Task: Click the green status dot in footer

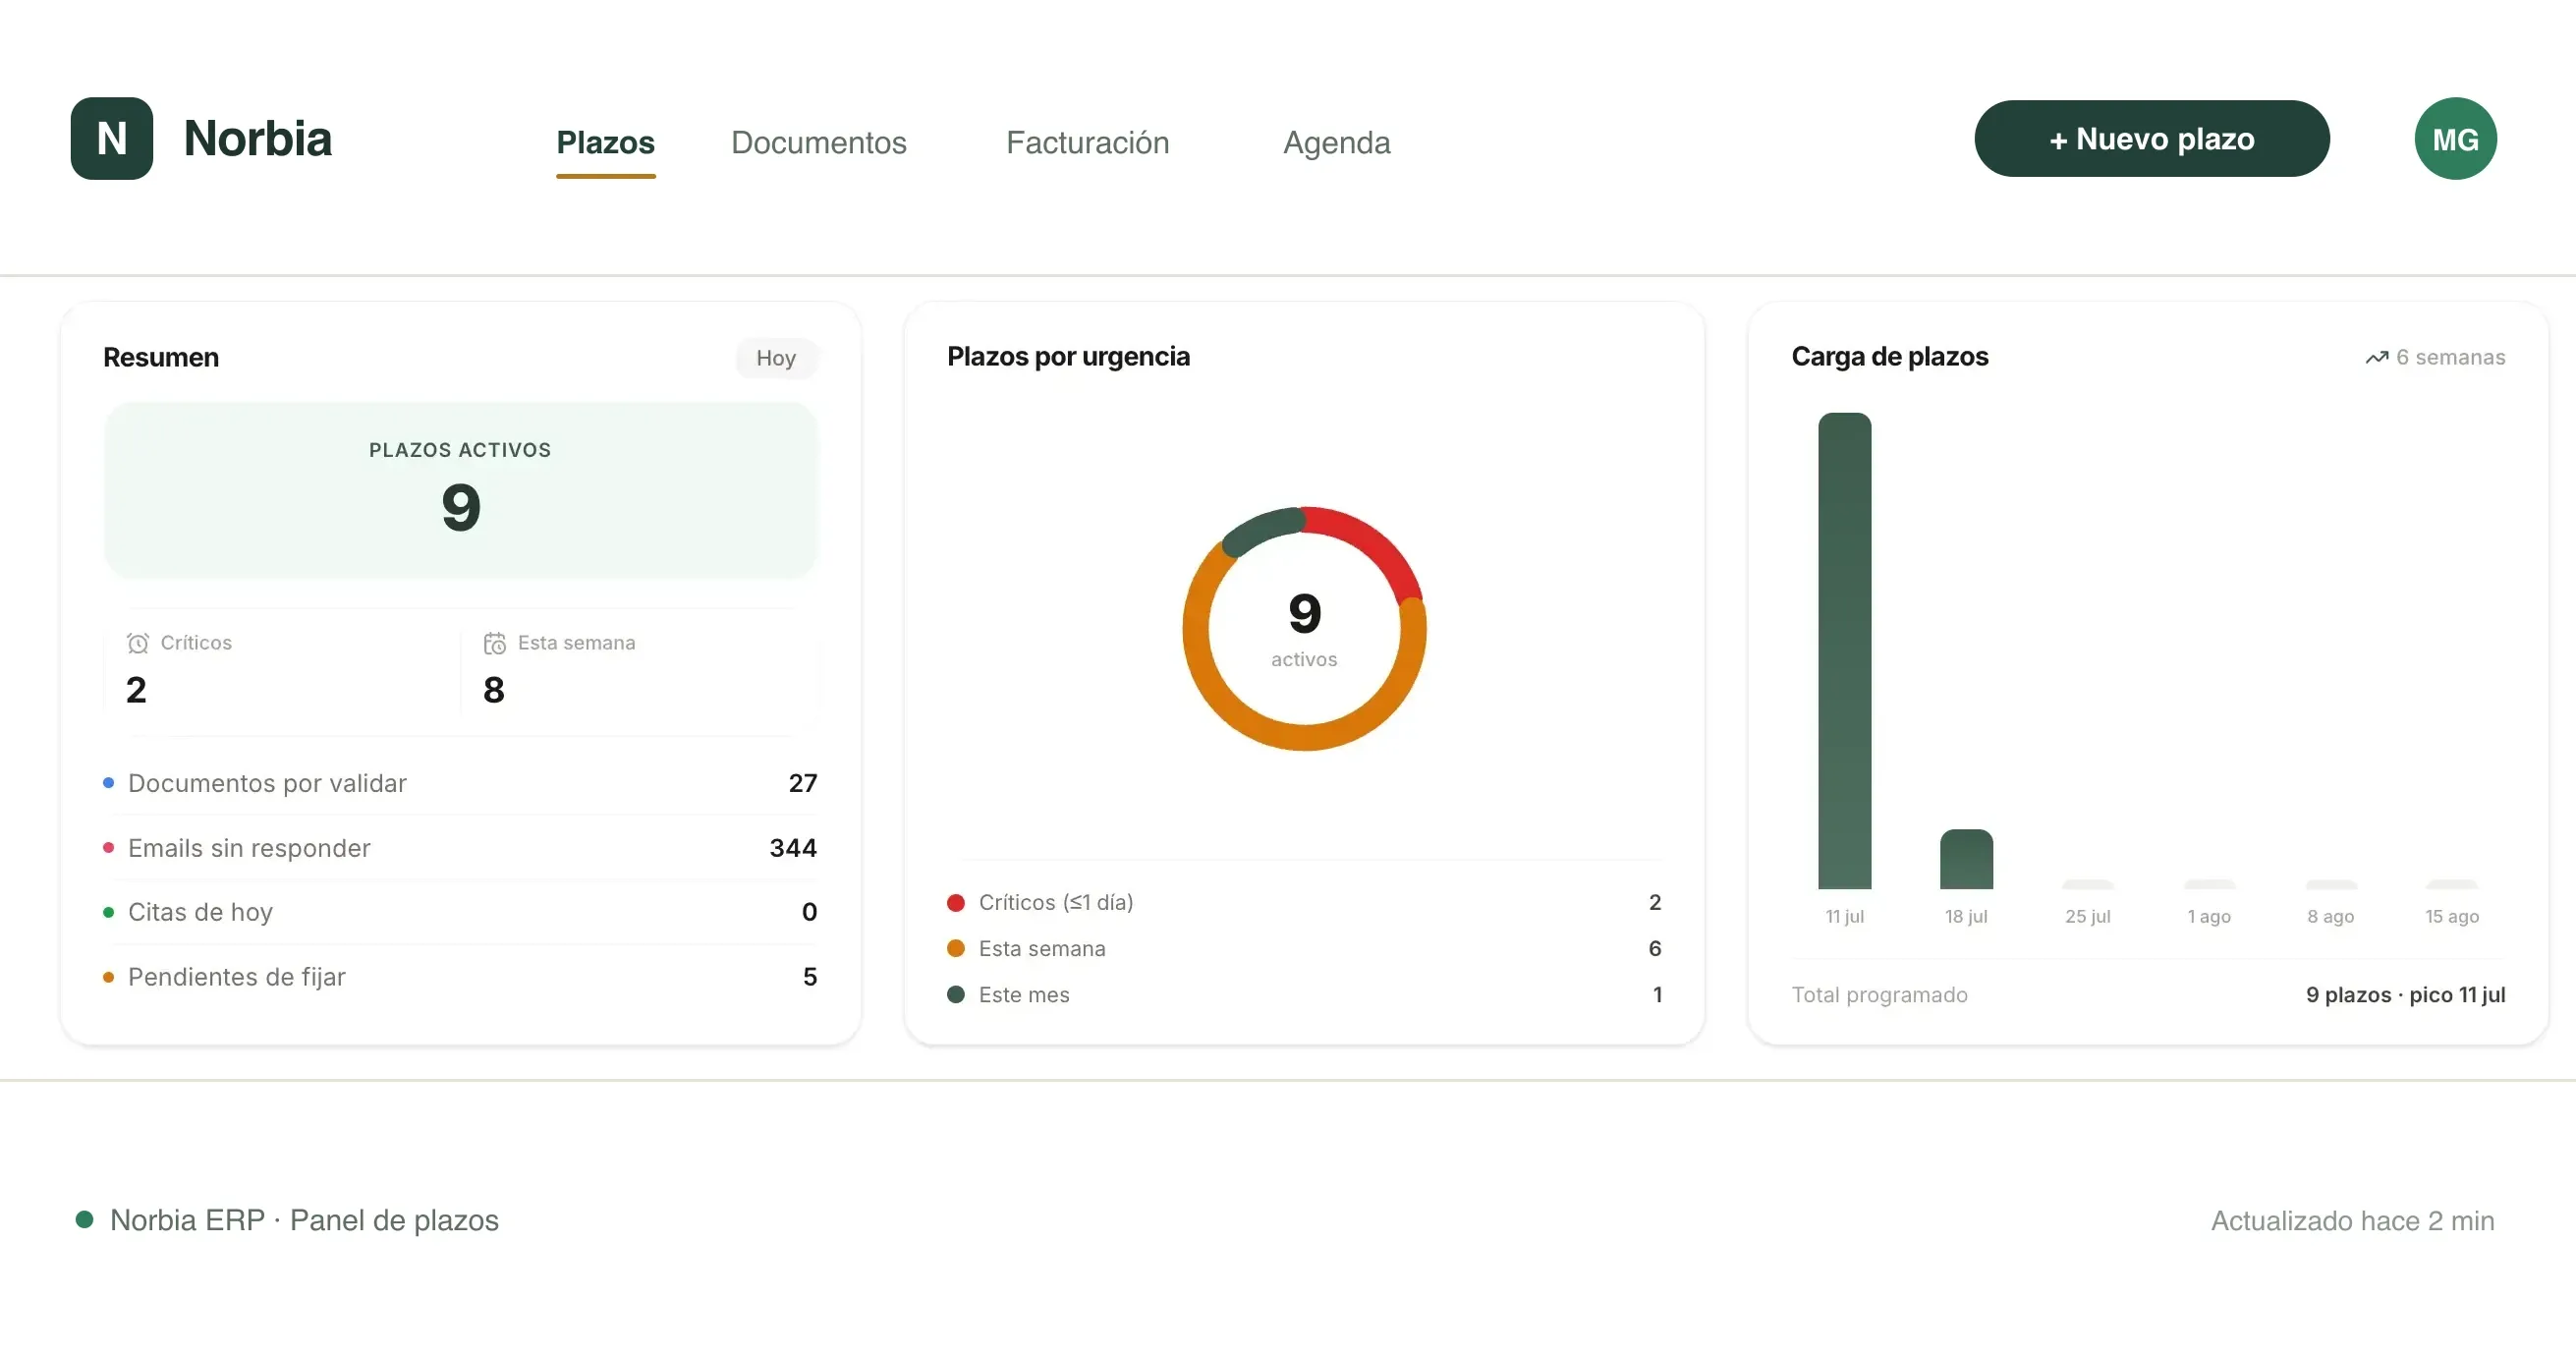Action: tap(85, 1219)
